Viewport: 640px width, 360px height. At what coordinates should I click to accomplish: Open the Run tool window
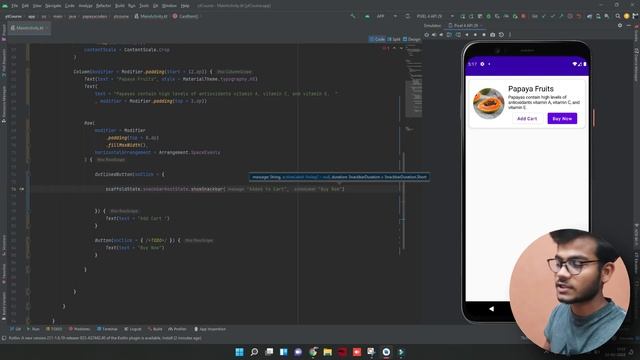33,329
